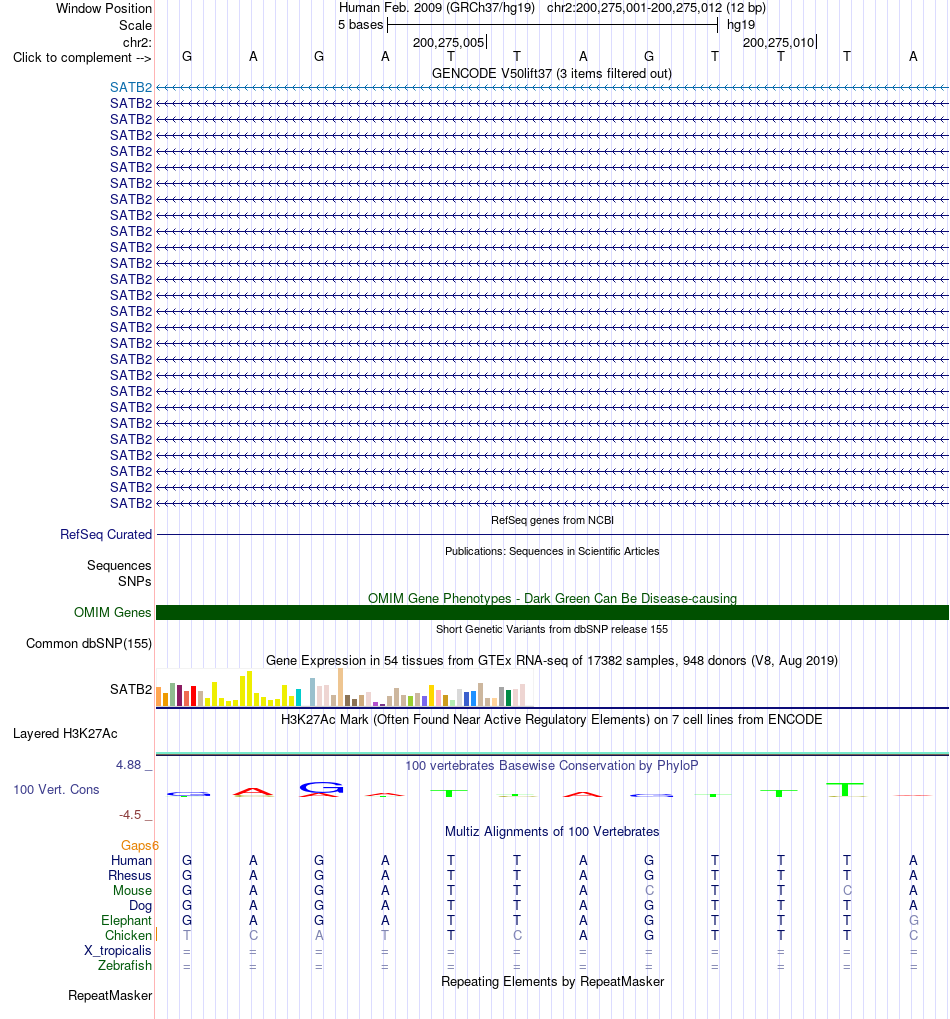This screenshot has width=950, height=1019.
Task: Click the chr2:200,275,001-200,275,012 (12 bp) text
Action: pos(656,8)
